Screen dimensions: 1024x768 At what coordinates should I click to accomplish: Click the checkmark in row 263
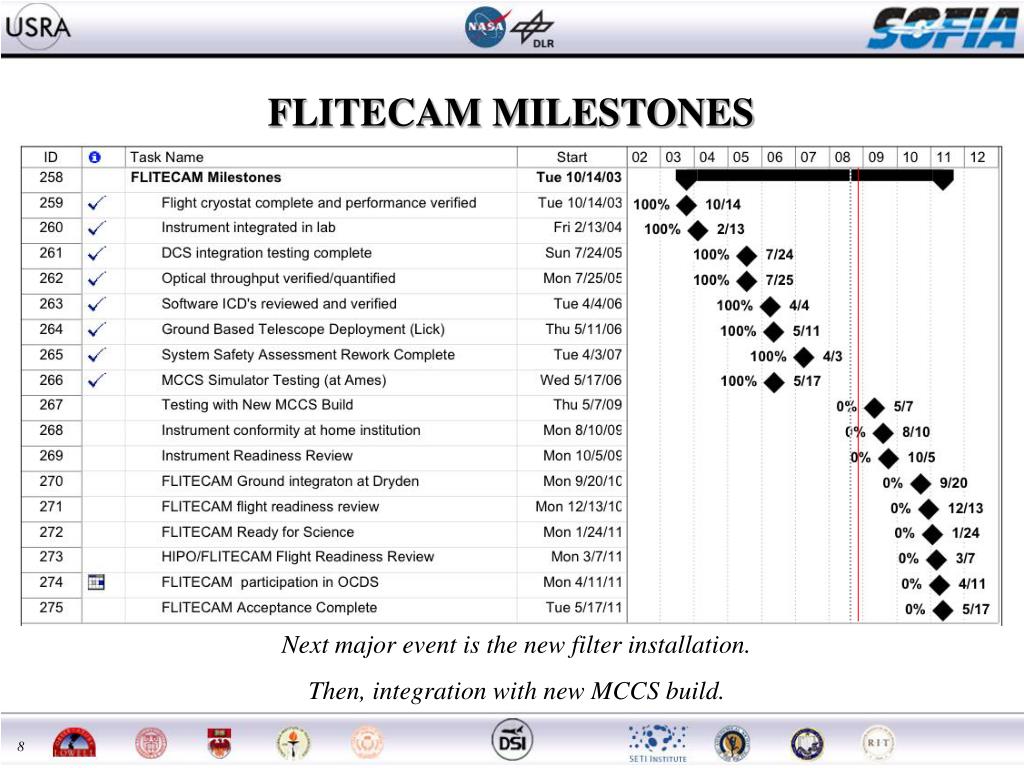pos(97,304)
